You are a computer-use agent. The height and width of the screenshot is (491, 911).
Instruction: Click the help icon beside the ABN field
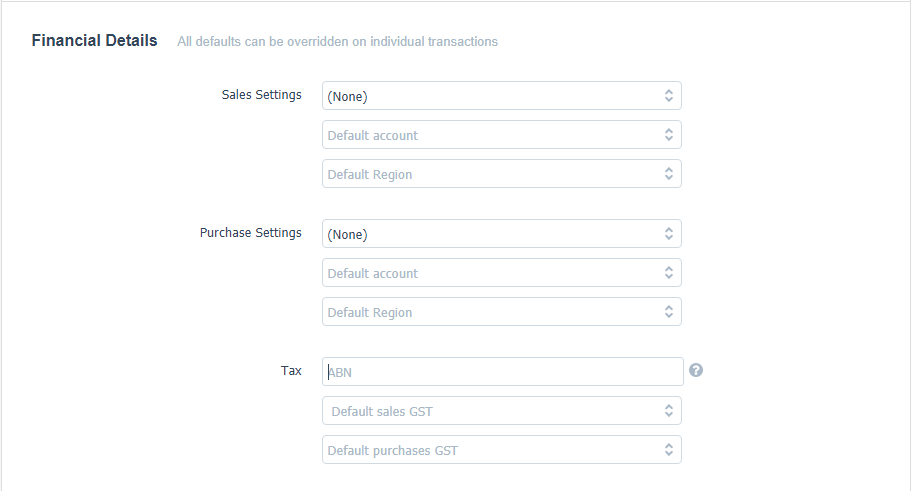(x=695, y=370)
